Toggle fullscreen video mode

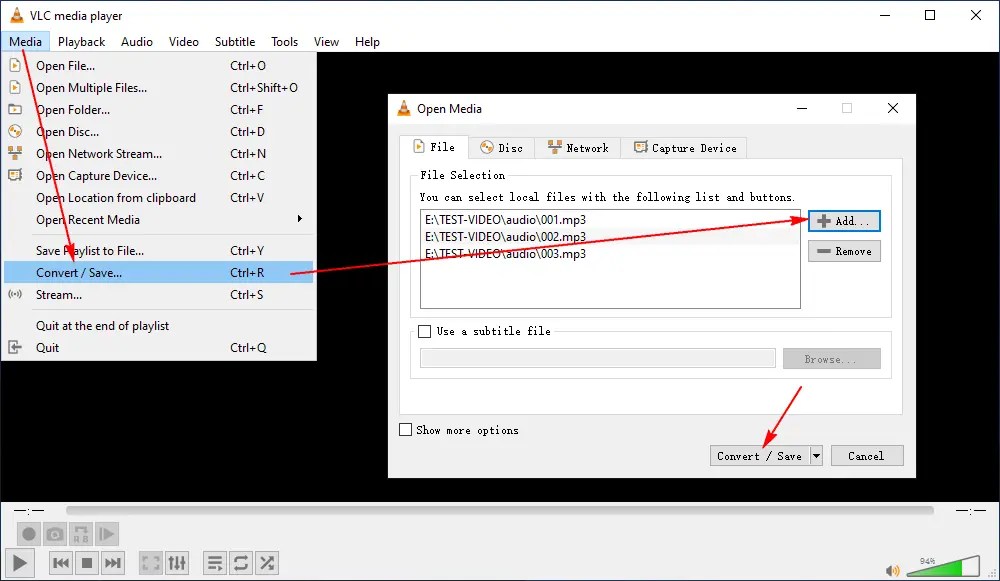(x=150, y=562)
